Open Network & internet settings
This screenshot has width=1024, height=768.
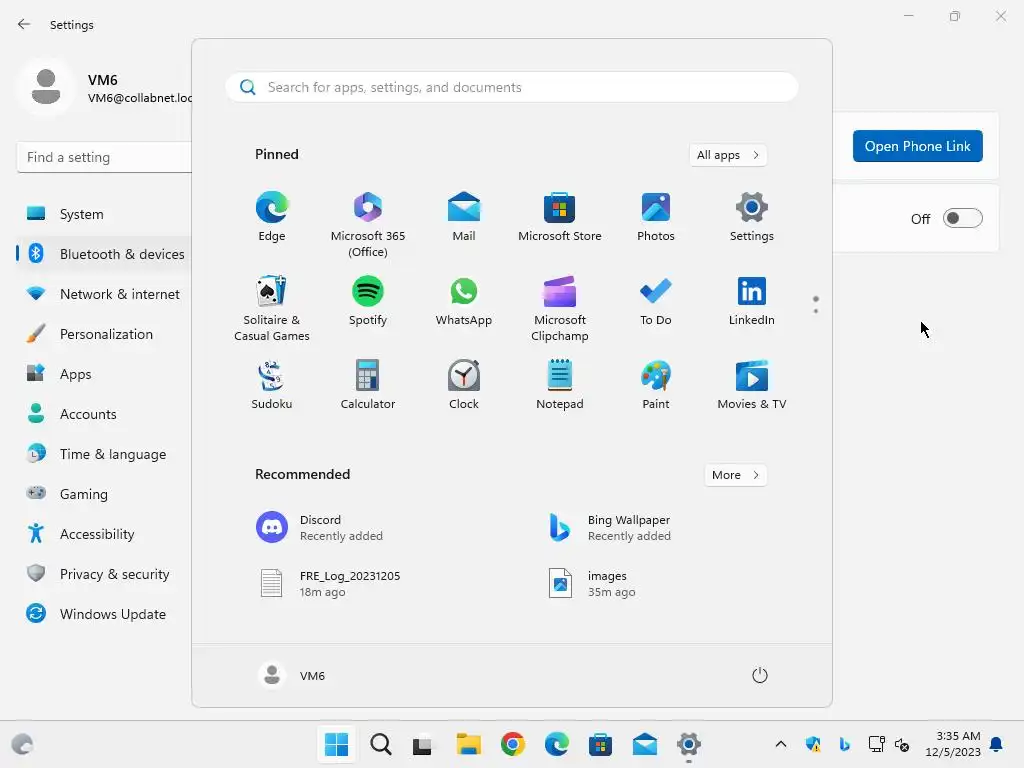coord(104,294)
